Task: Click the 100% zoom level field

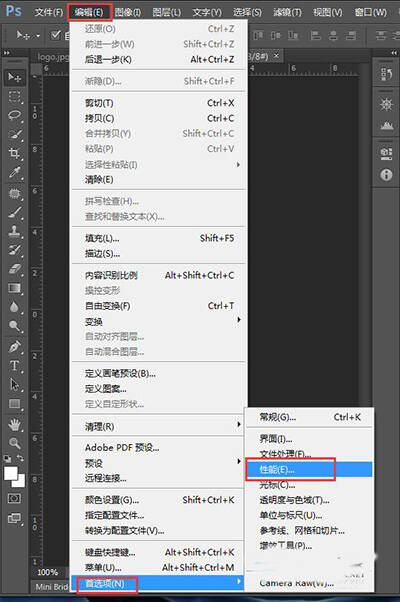Action: click(x=48, y=572)
